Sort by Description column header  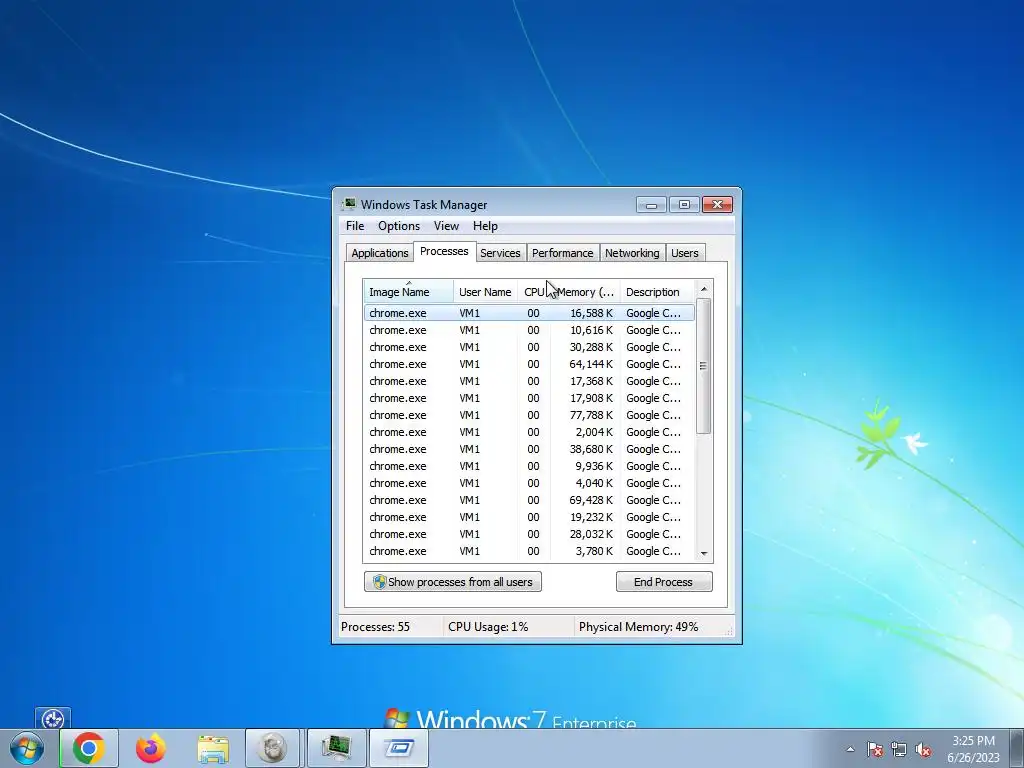(657, 292)
